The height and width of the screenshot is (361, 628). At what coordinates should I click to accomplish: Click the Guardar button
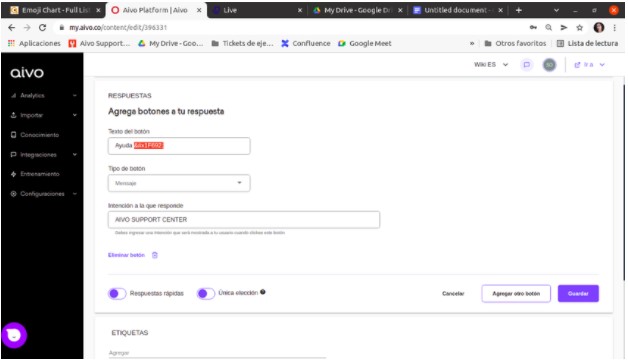point(578,294)
